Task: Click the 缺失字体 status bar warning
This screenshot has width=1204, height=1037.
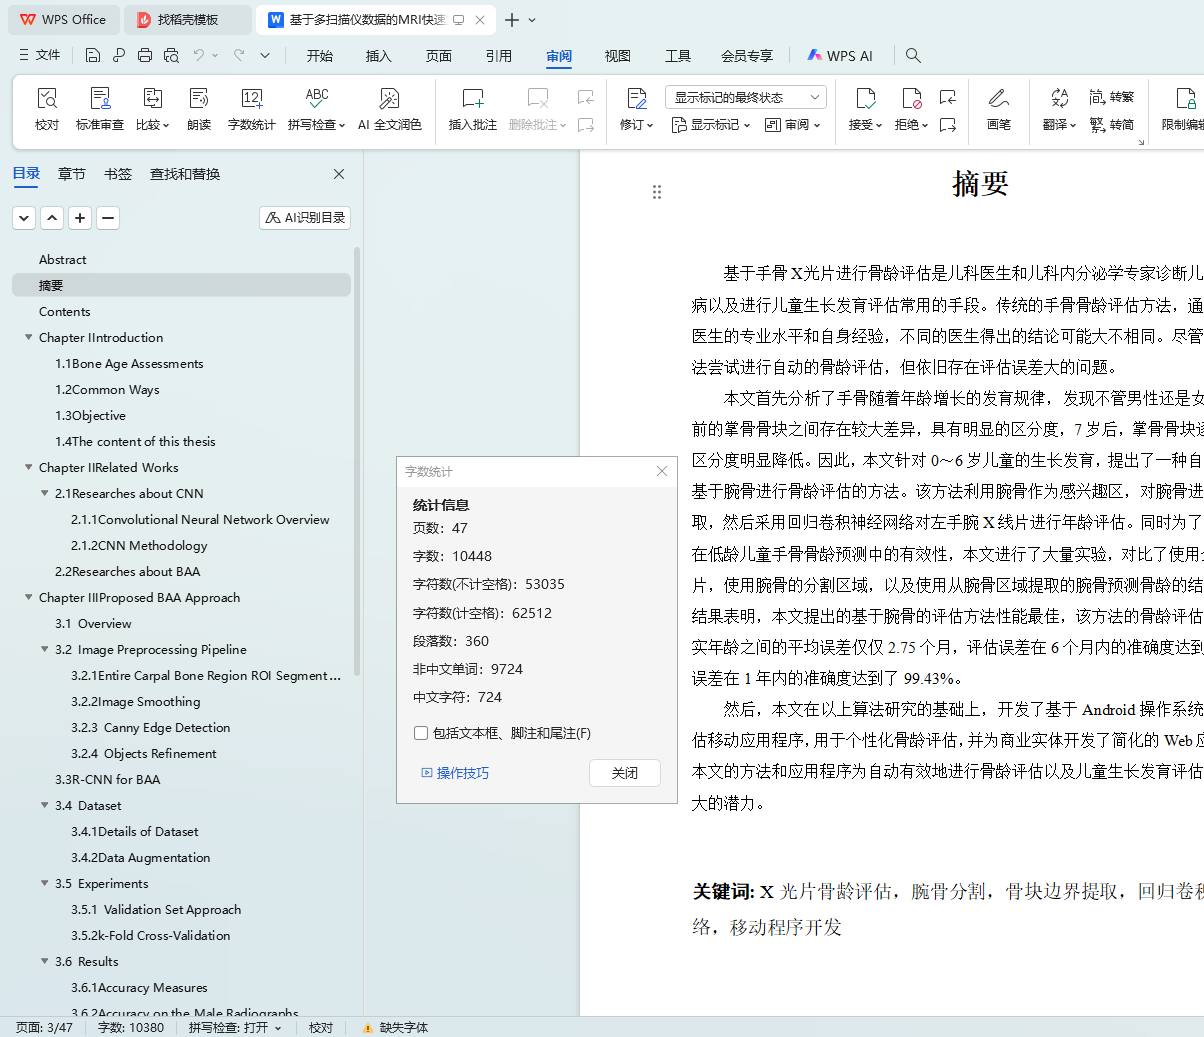Action: coord(395,1027)
